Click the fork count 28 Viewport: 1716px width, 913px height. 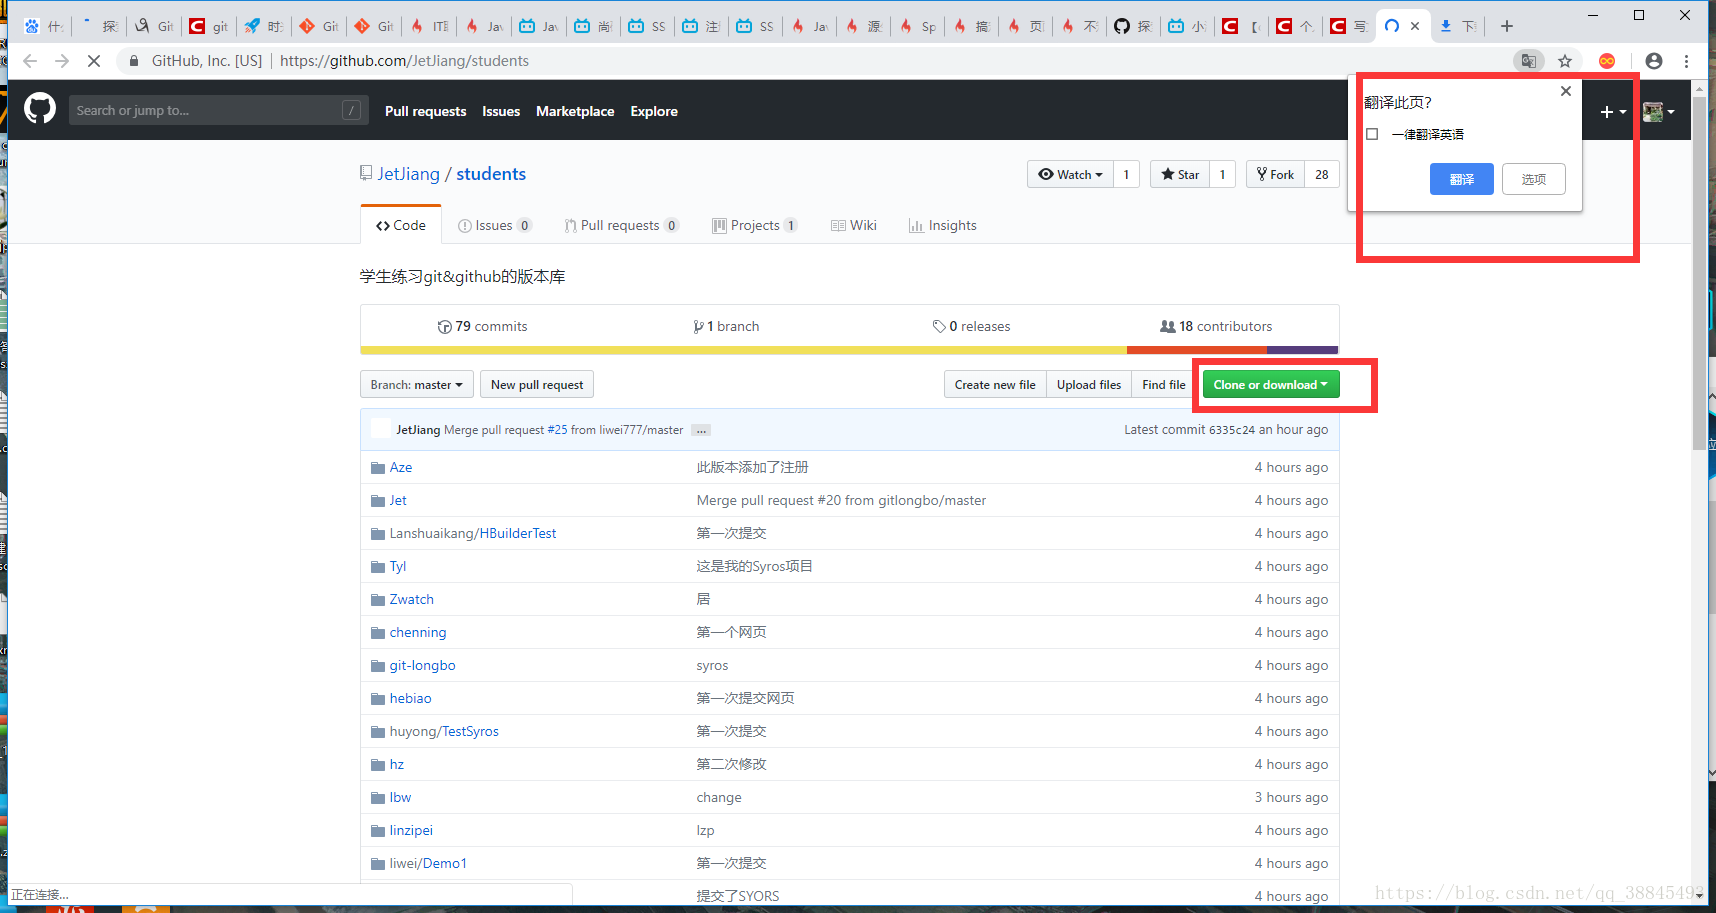point(1322,174)
